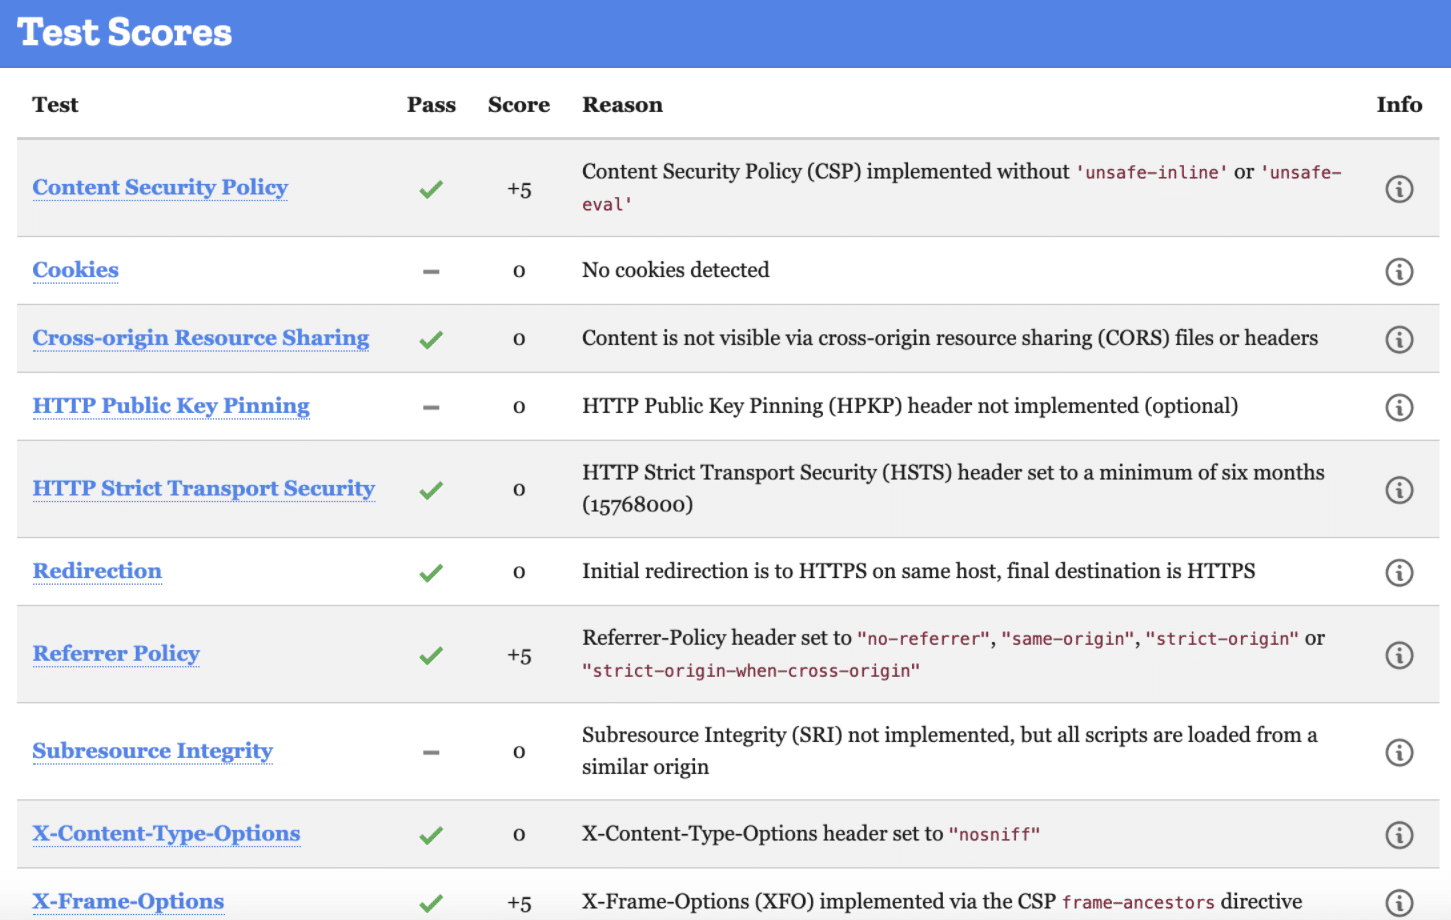Click the Test column header
This screenshot has width=1451, height=920.
[x=55, y=105]
